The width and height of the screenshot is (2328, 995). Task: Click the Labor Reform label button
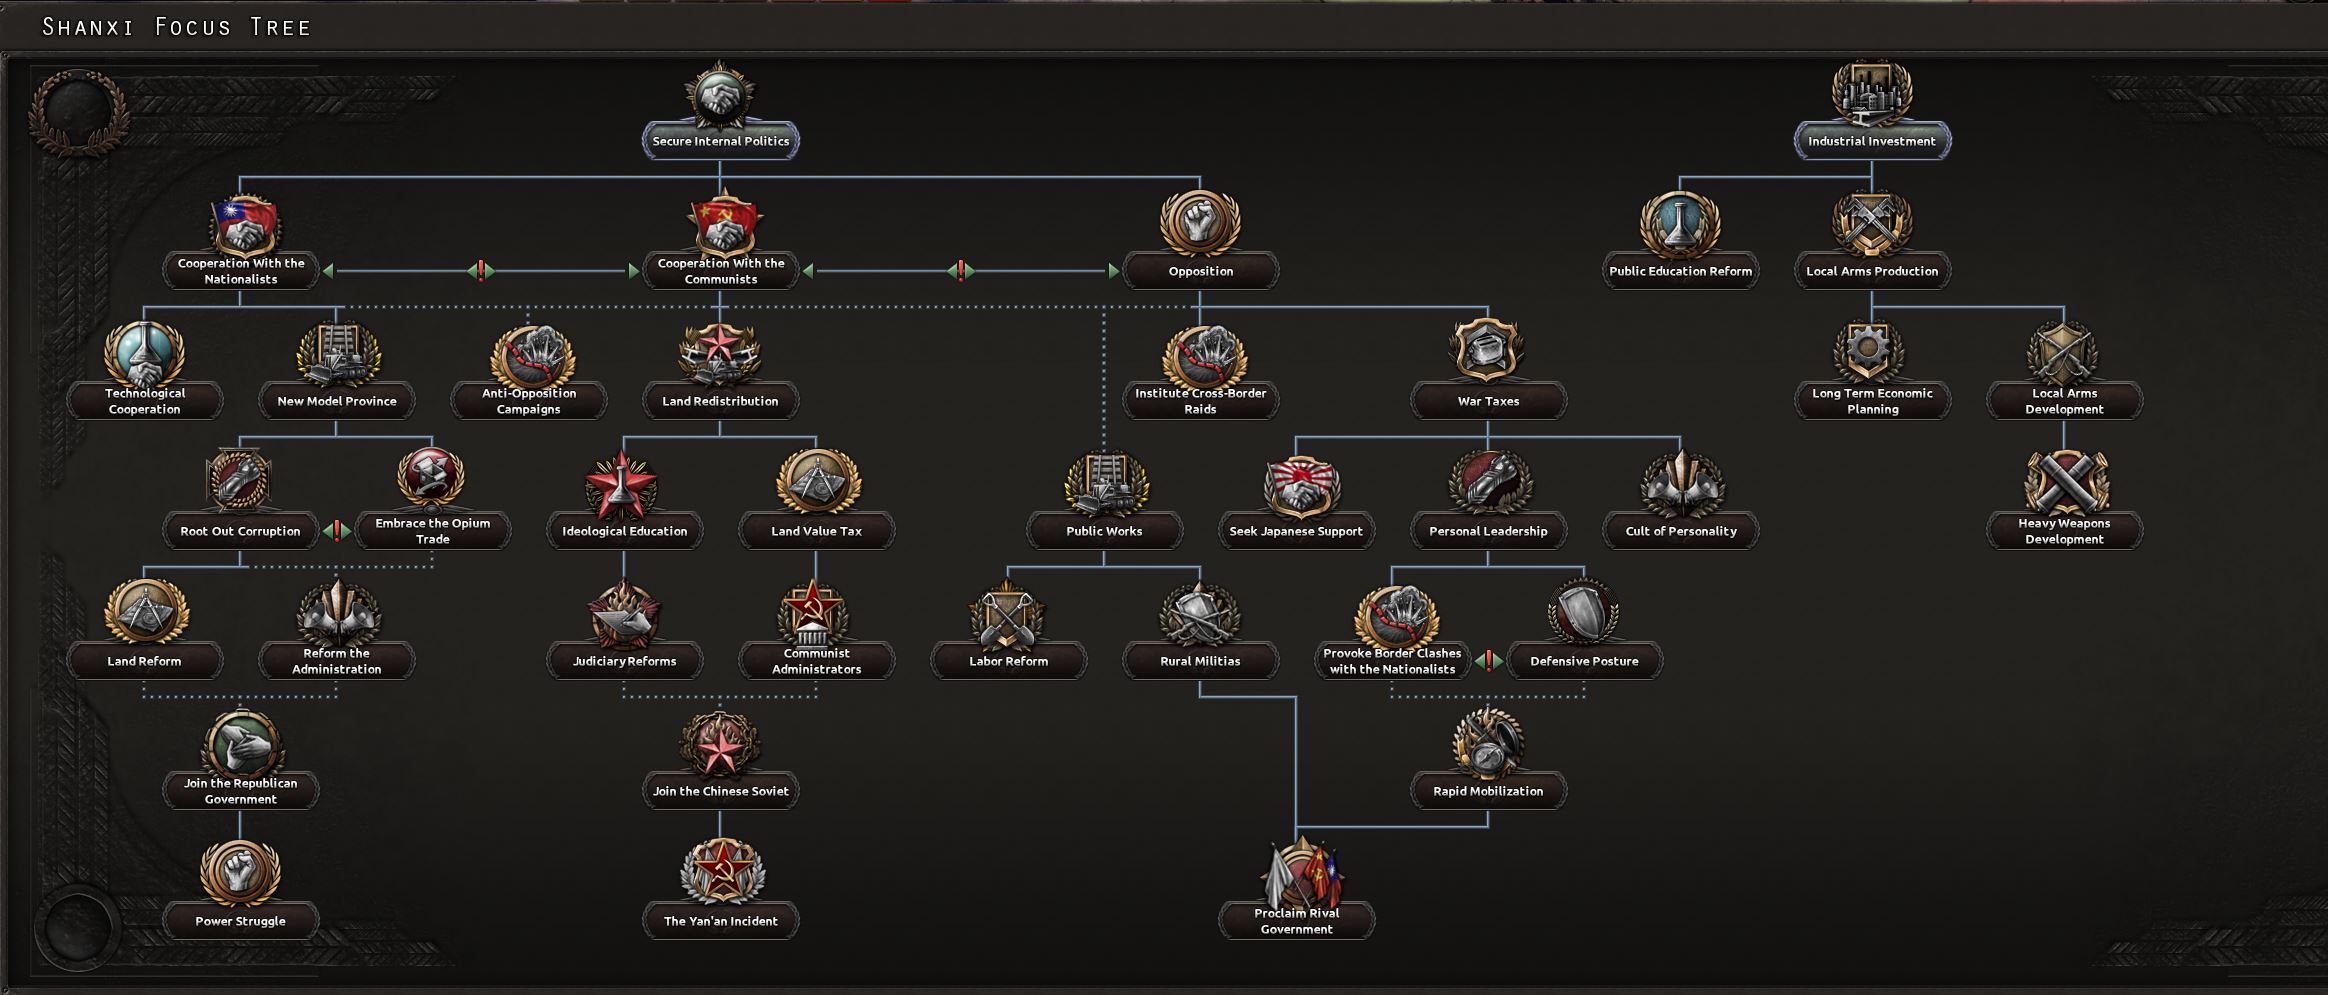click(1008, 661)
